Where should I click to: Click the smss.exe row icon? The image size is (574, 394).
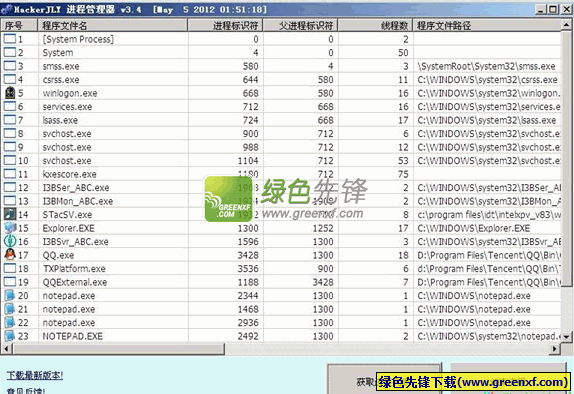click(x=10, y=66)
